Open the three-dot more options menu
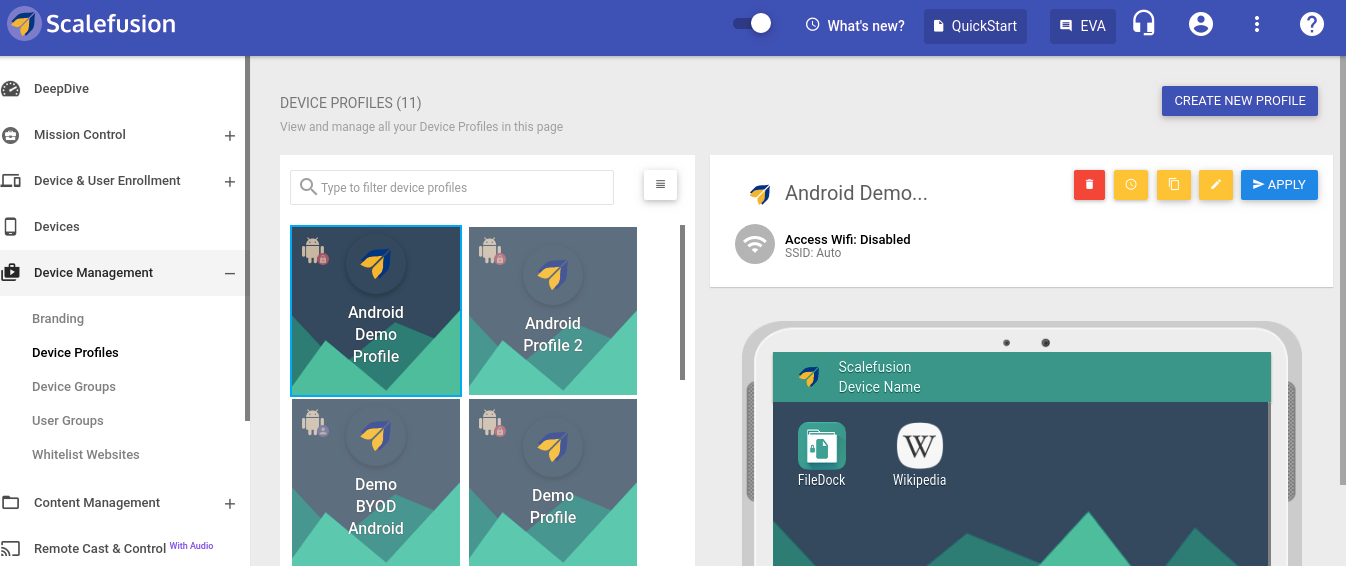 point(1258,25)
